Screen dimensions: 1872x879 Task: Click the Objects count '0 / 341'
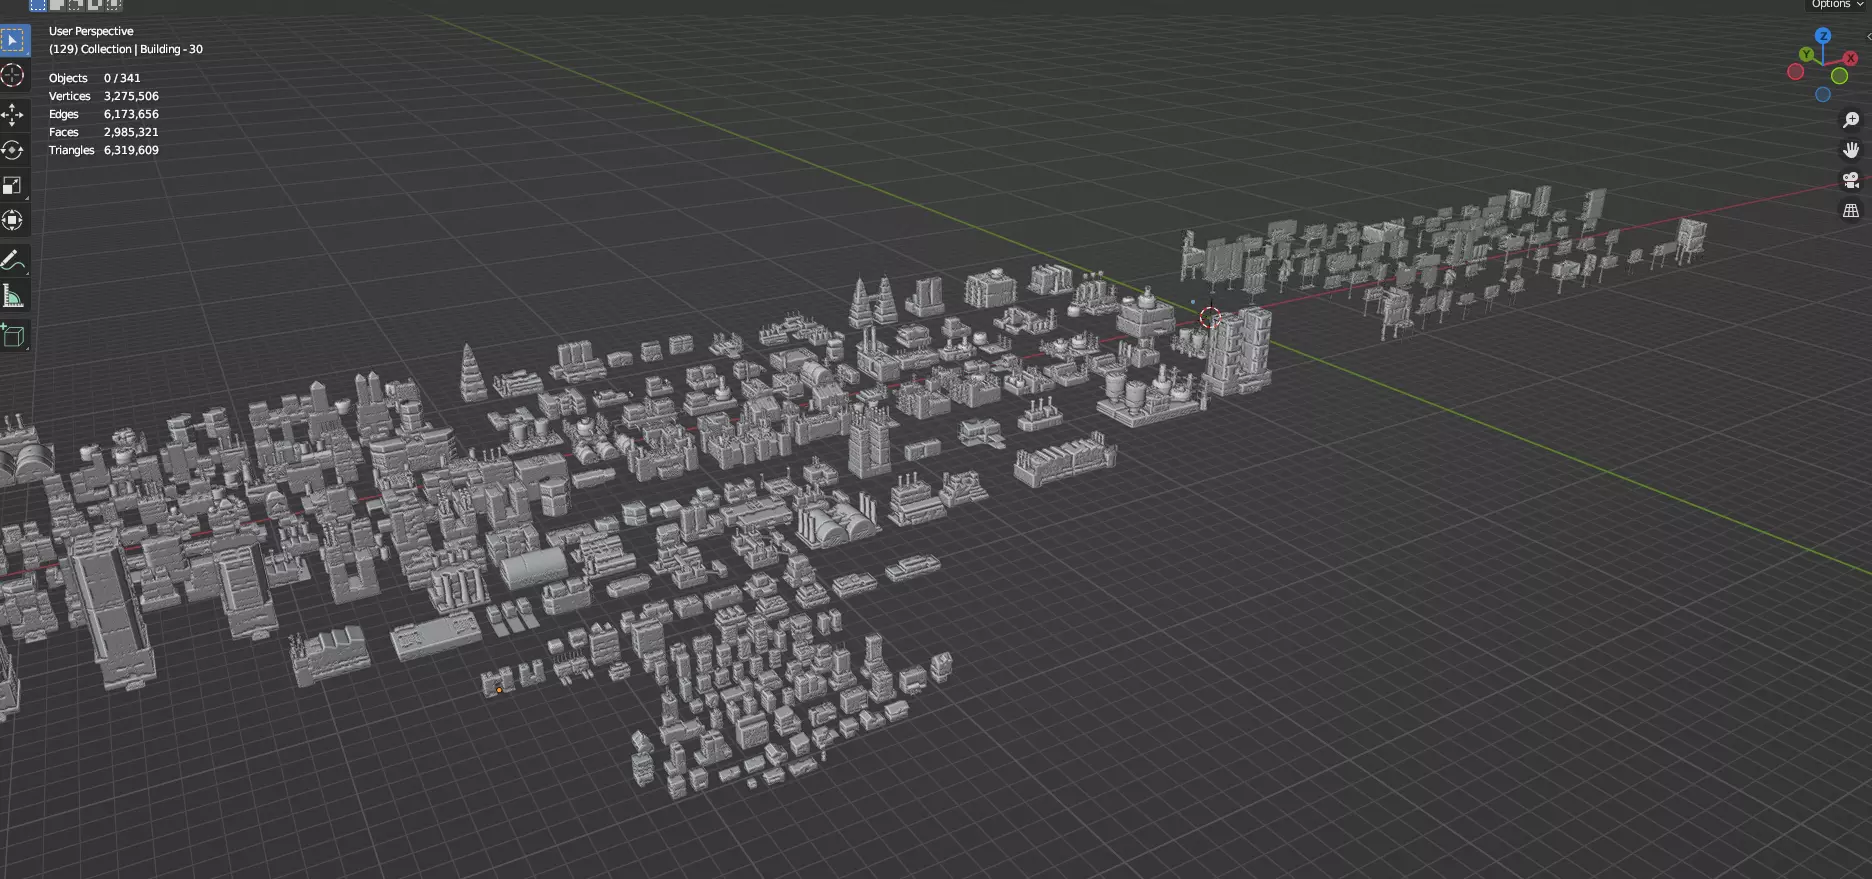pyautogui.click(x=122, y=78)
